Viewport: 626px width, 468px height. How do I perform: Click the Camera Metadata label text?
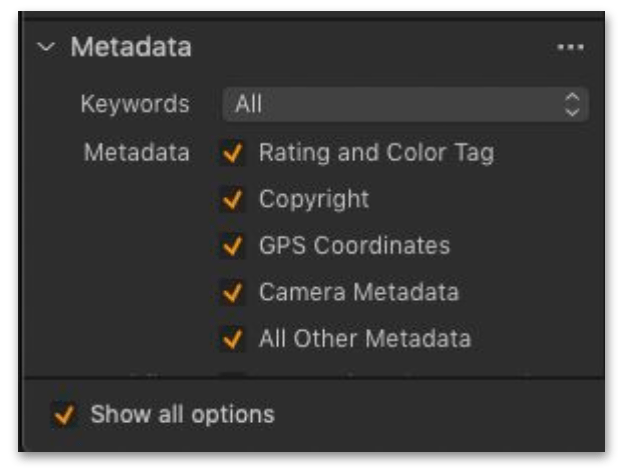coord(358,293)
